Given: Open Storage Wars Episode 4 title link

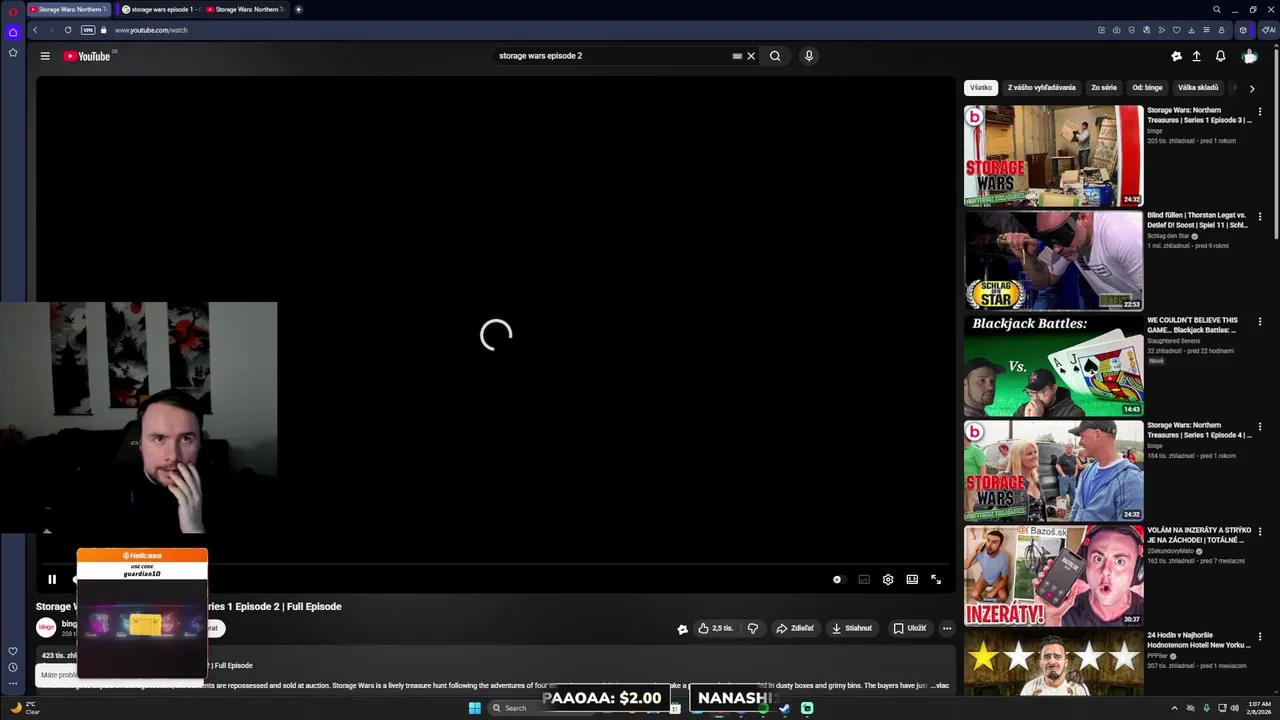Looking at the screenshot, I should (1199, 430).
